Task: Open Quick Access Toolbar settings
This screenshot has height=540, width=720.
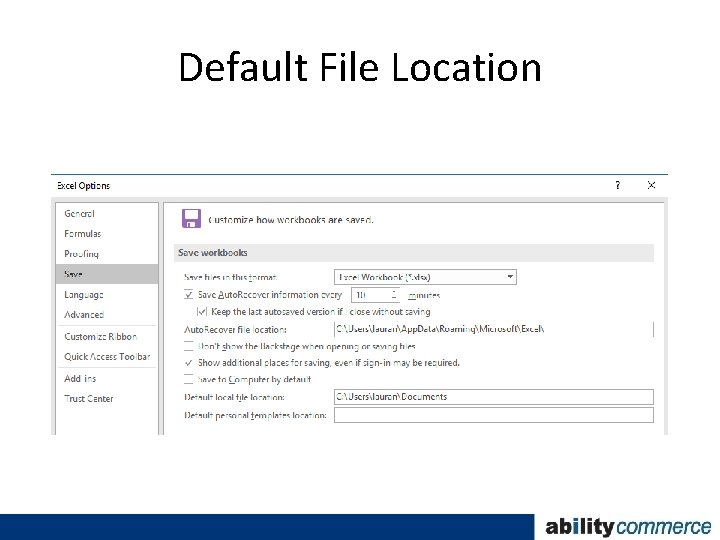Action: (x=107, y=357)
